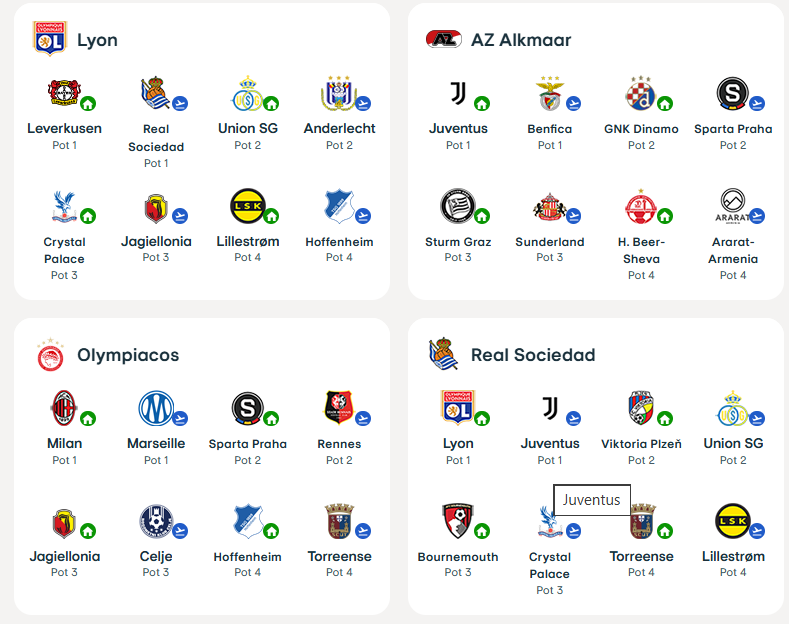
Task: Select the Viktoria Plzeň crest in Real Sociedad's fixtures
Action: tap(641, 408)
